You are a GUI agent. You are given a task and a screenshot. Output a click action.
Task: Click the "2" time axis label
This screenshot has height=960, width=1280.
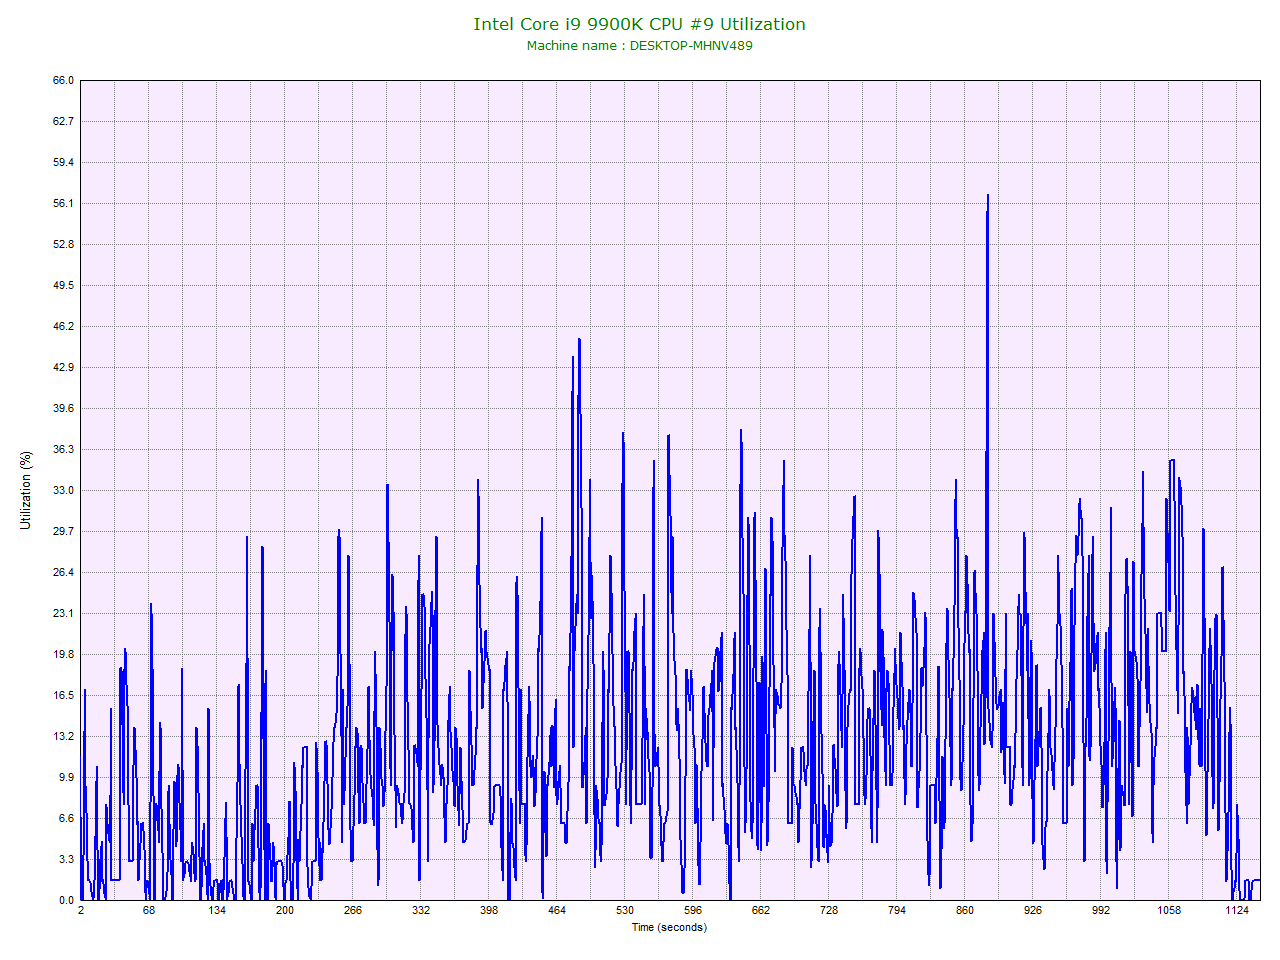pyautogui.click(x=81, y=911)
